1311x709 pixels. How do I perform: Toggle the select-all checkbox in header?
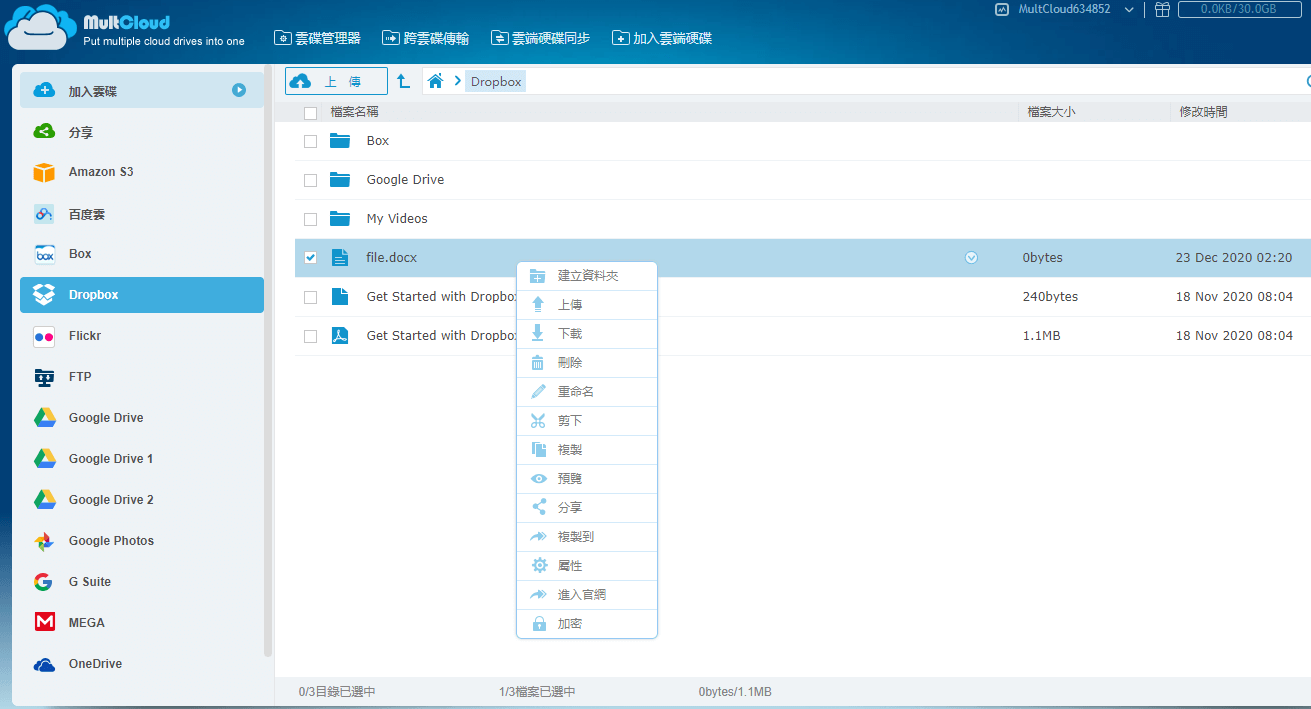click(x=310, y=113)
